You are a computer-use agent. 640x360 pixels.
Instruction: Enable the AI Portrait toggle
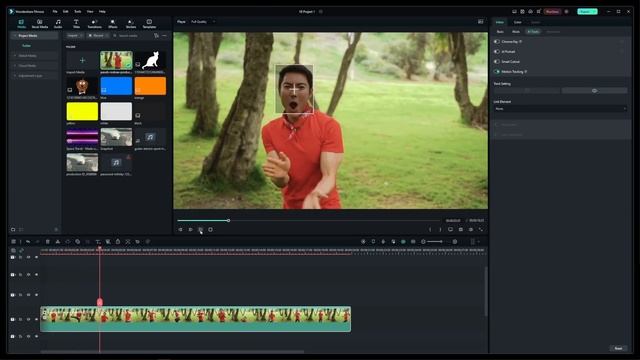497,51
